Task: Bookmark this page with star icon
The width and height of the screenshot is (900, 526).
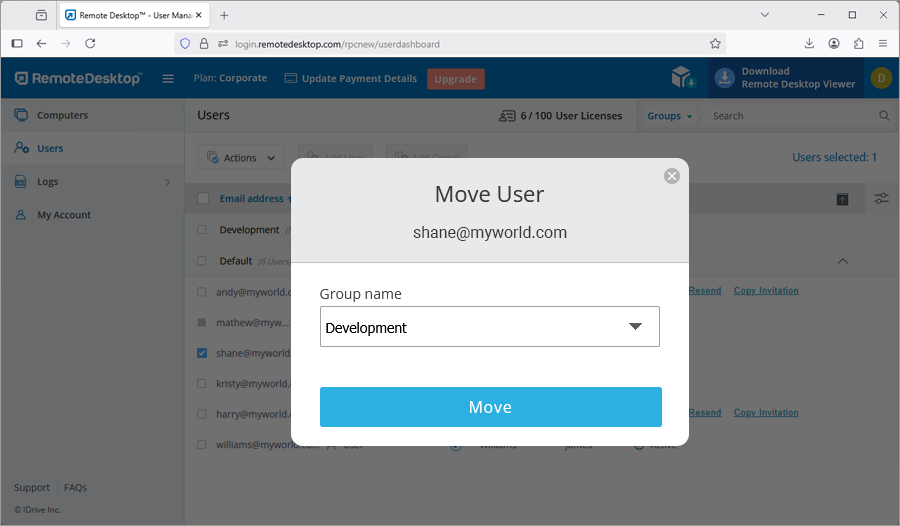Action: pos(715,44)
